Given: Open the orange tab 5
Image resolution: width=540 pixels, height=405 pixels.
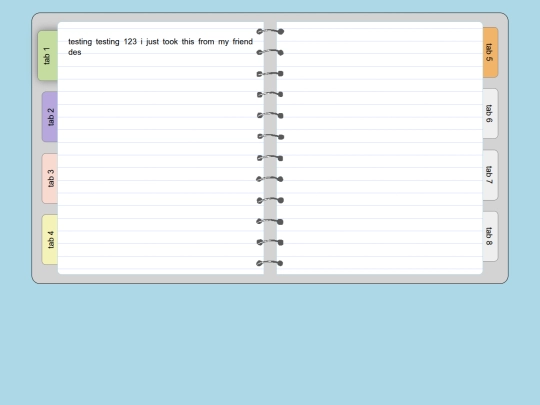Looking at the screenshot, I should [490, 52].
